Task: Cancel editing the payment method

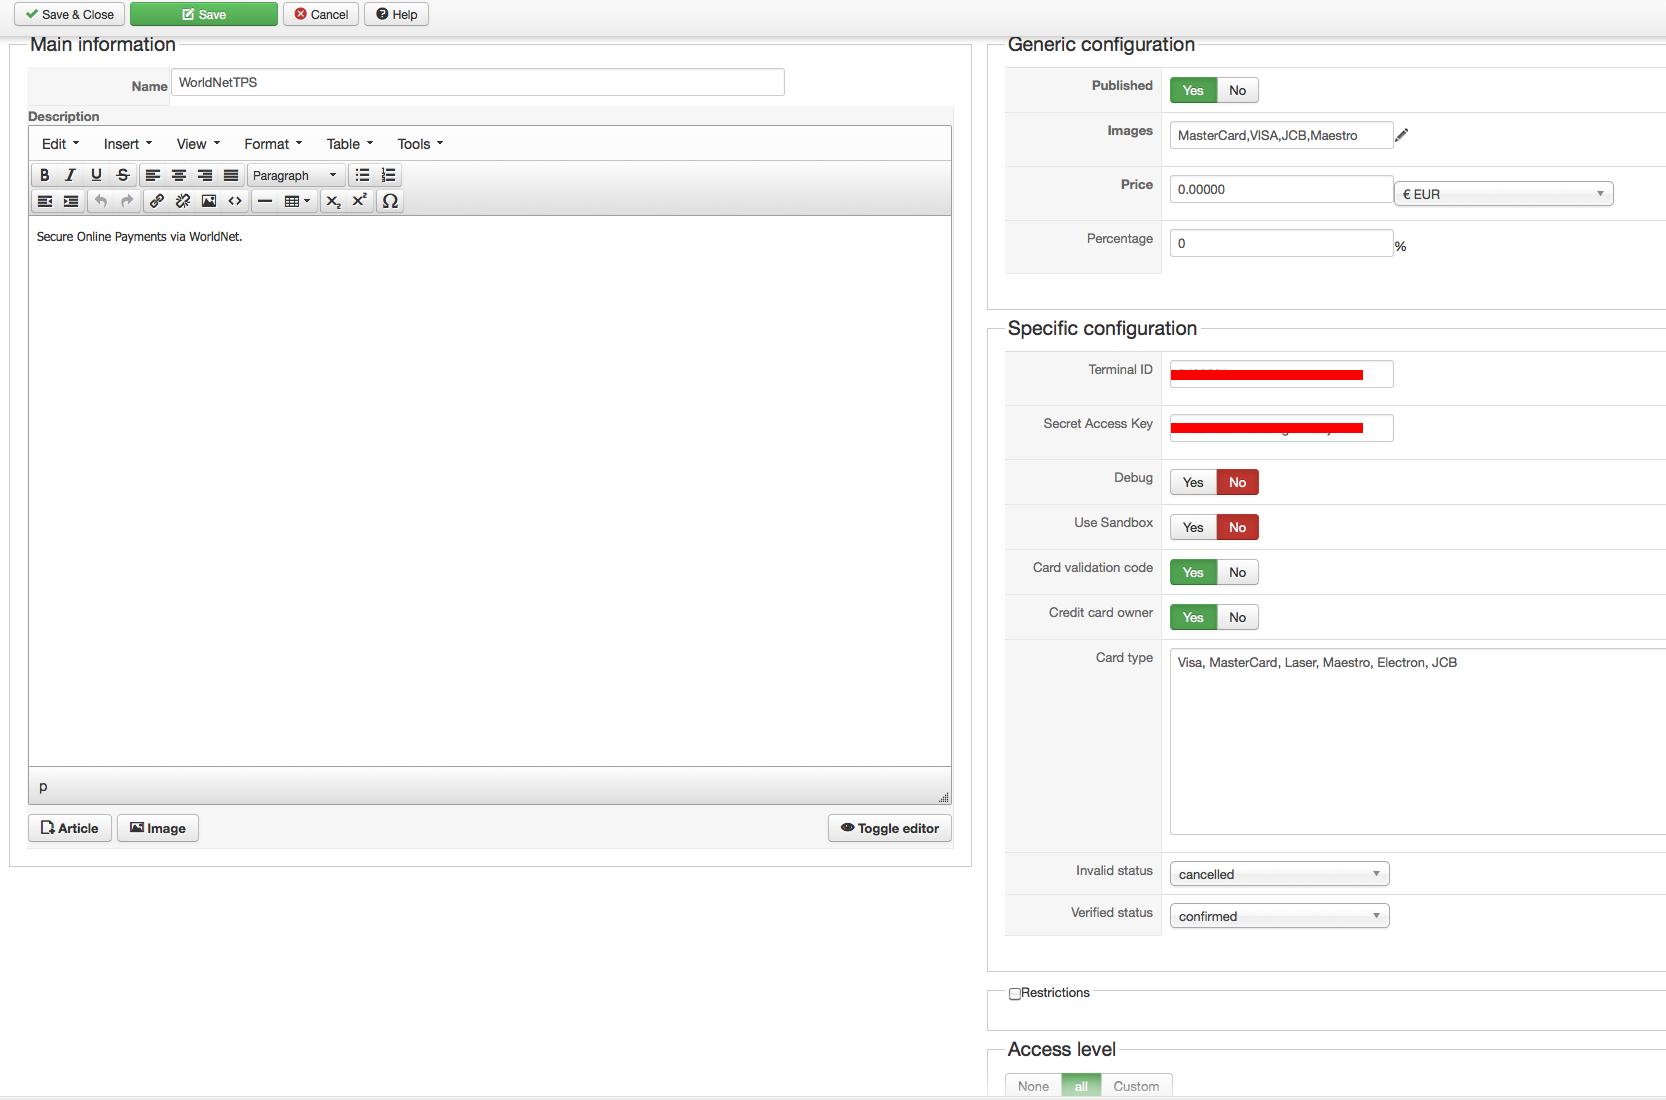Action: (x=321, y=14)
